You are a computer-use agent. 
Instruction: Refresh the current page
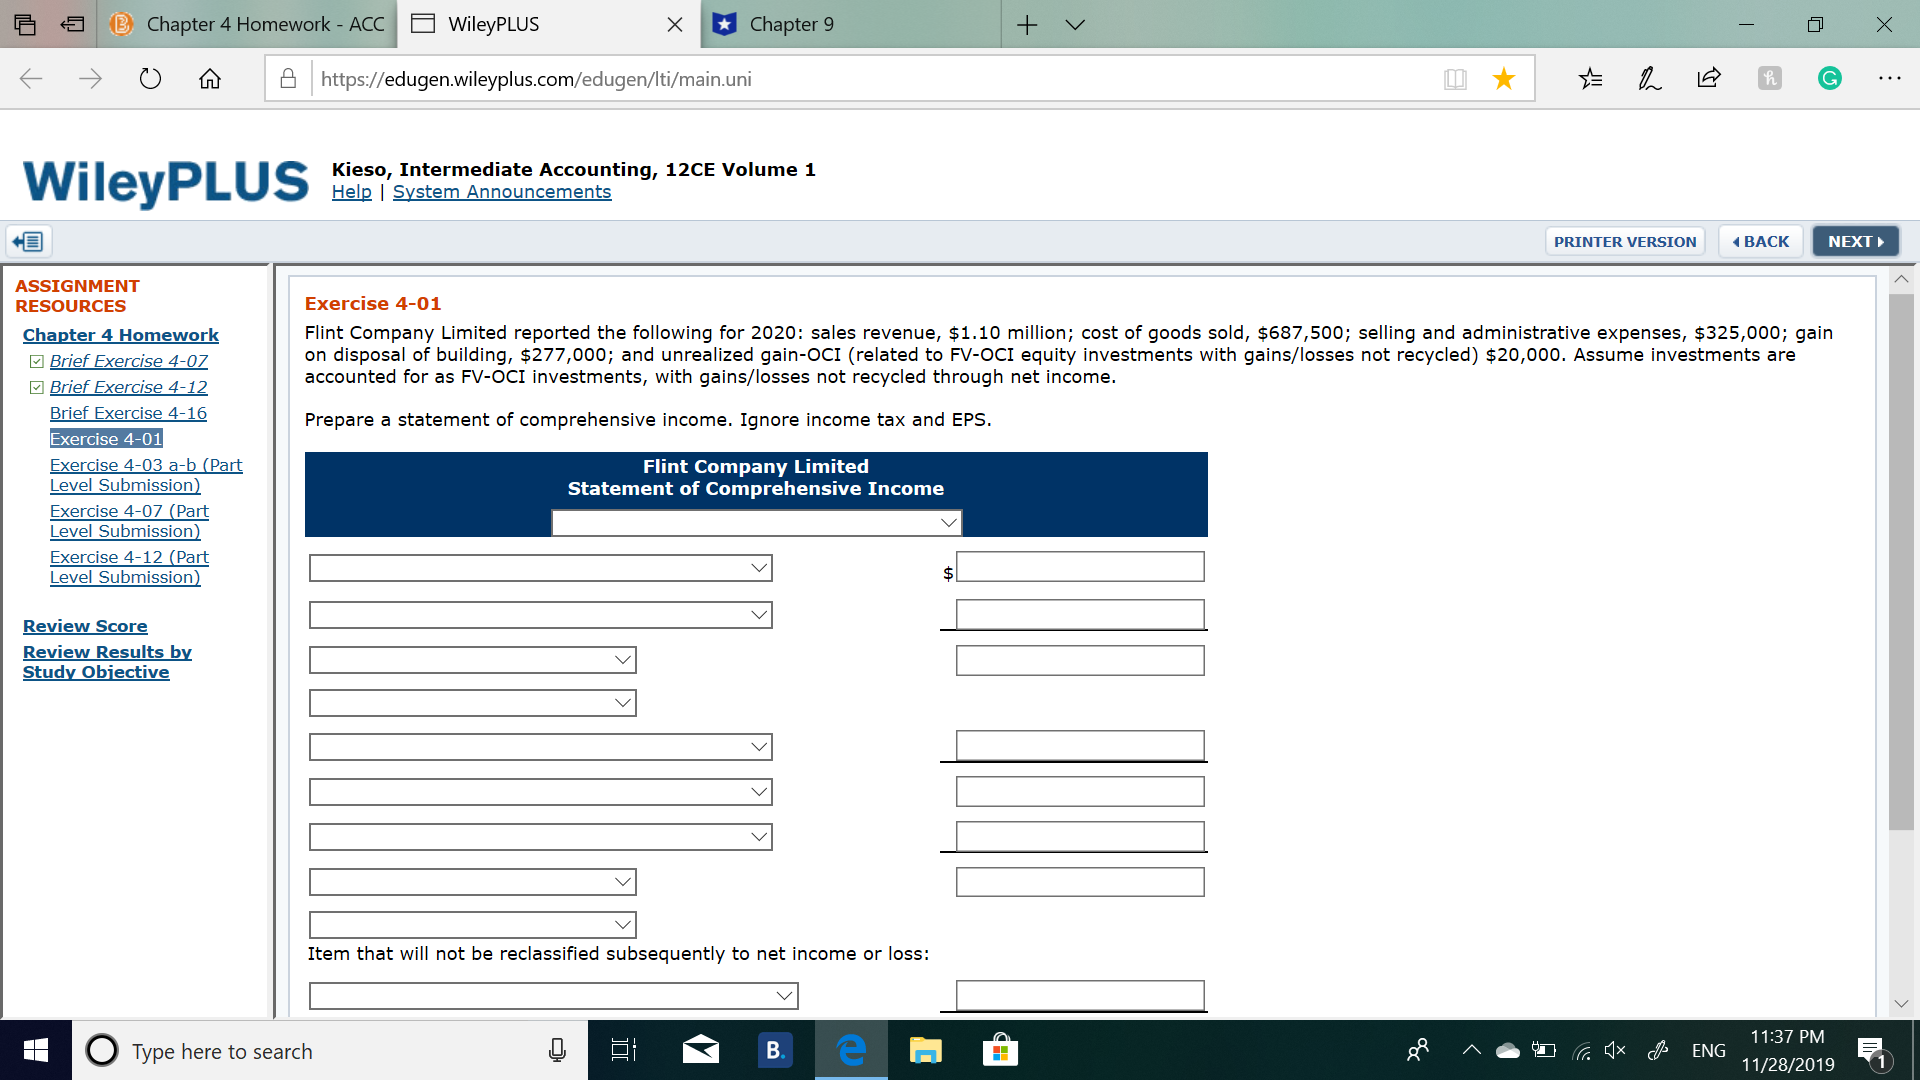pos(150,79)
